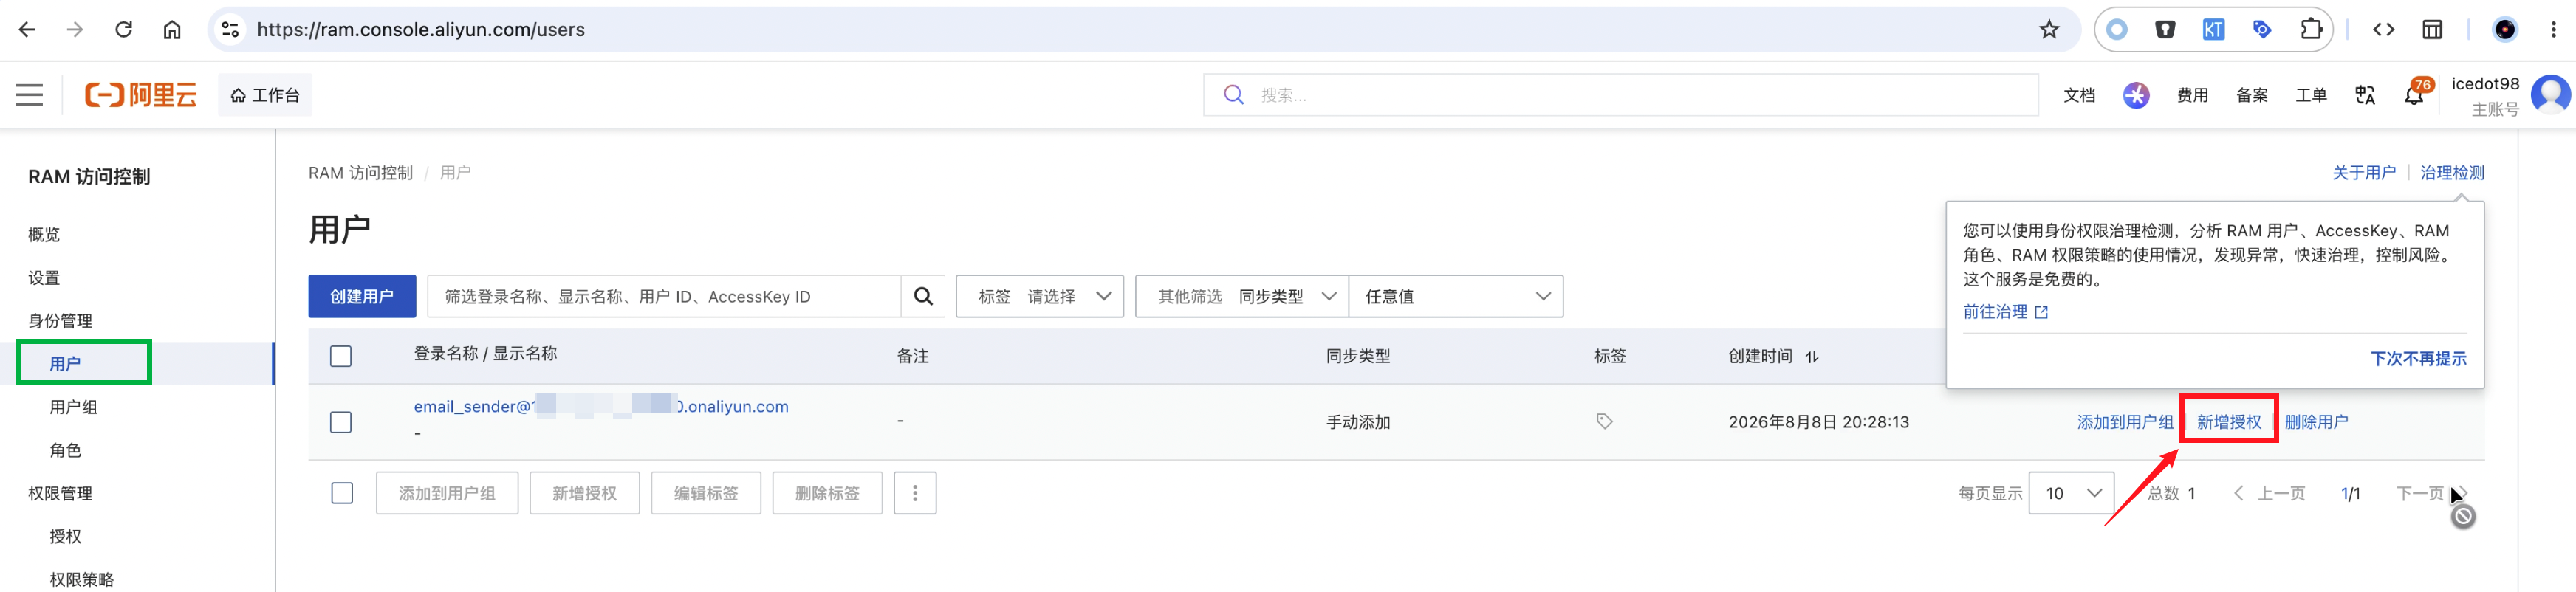The image size is (2576, 592).
Task: Click 添加到用户组 in the user row
Action: pos(2125,421)
